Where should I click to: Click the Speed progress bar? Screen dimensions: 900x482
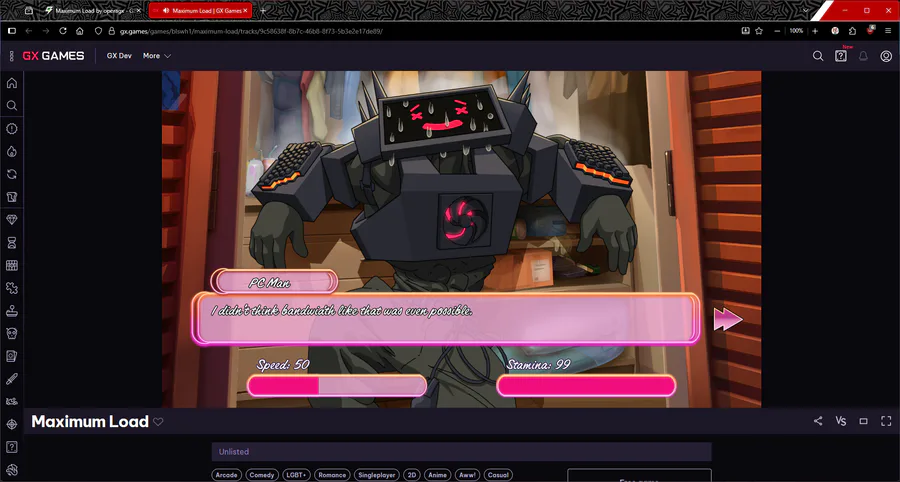[x=337, y=386]
